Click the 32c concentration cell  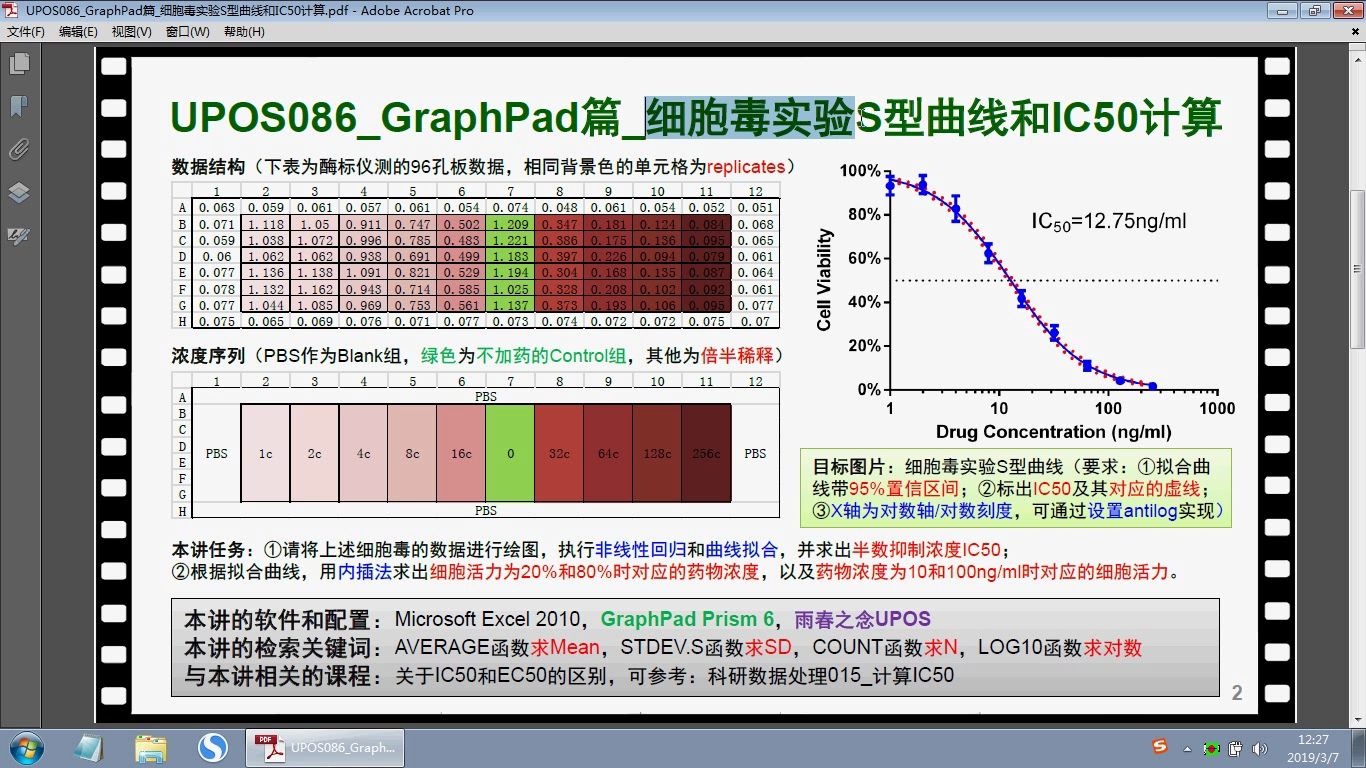coord(560,453)
